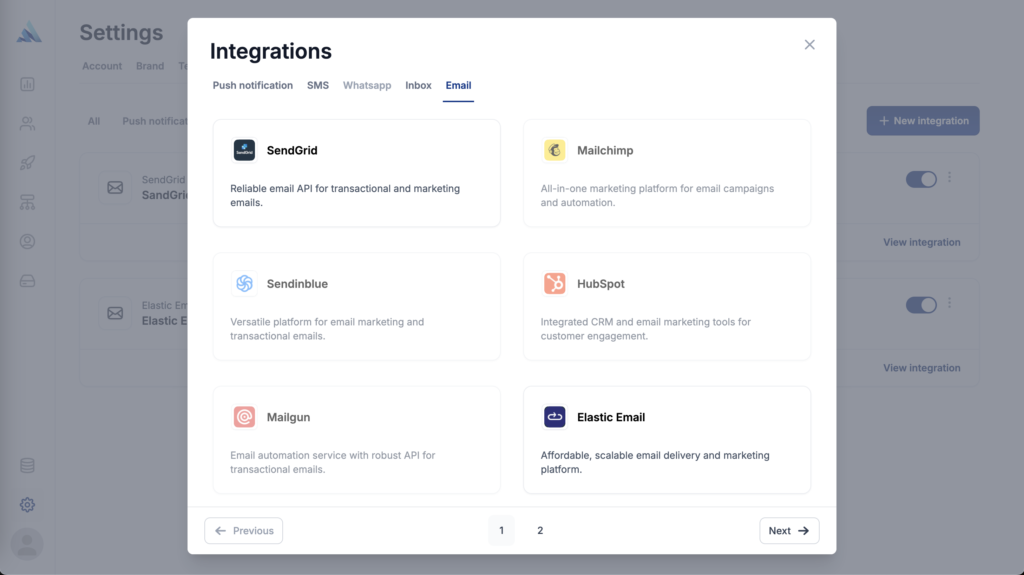
Task: Go to the Next page button
Action: click(x=789, y=531)
